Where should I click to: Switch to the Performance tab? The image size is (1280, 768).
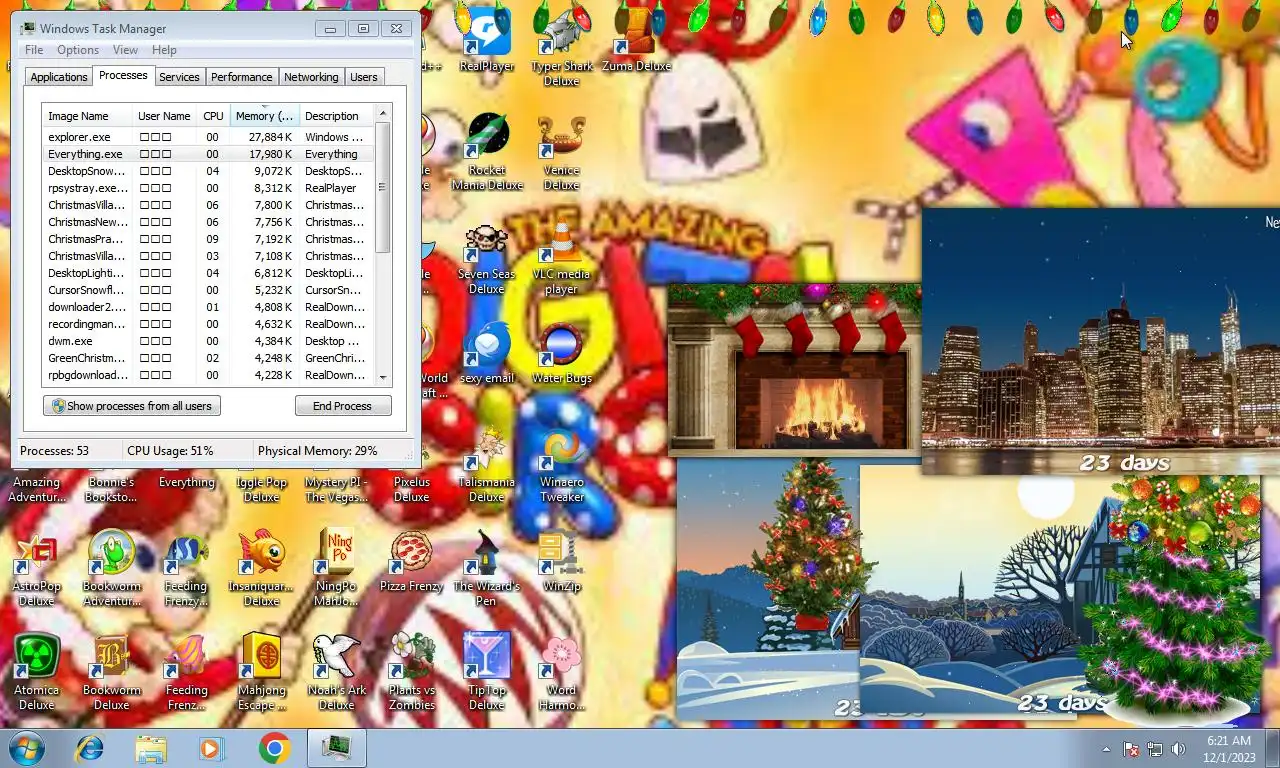click(241, 77)
